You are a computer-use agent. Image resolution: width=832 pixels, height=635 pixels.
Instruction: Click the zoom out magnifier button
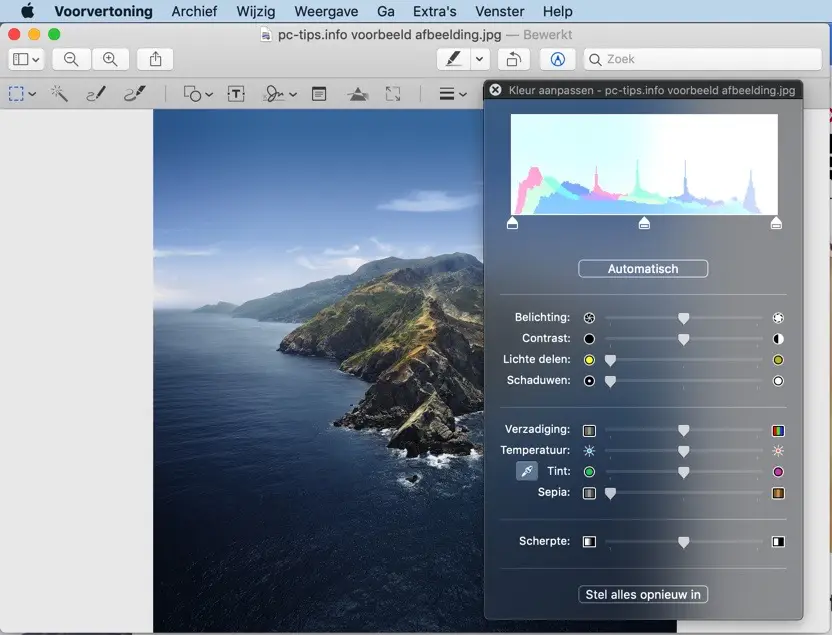[71, 59]
